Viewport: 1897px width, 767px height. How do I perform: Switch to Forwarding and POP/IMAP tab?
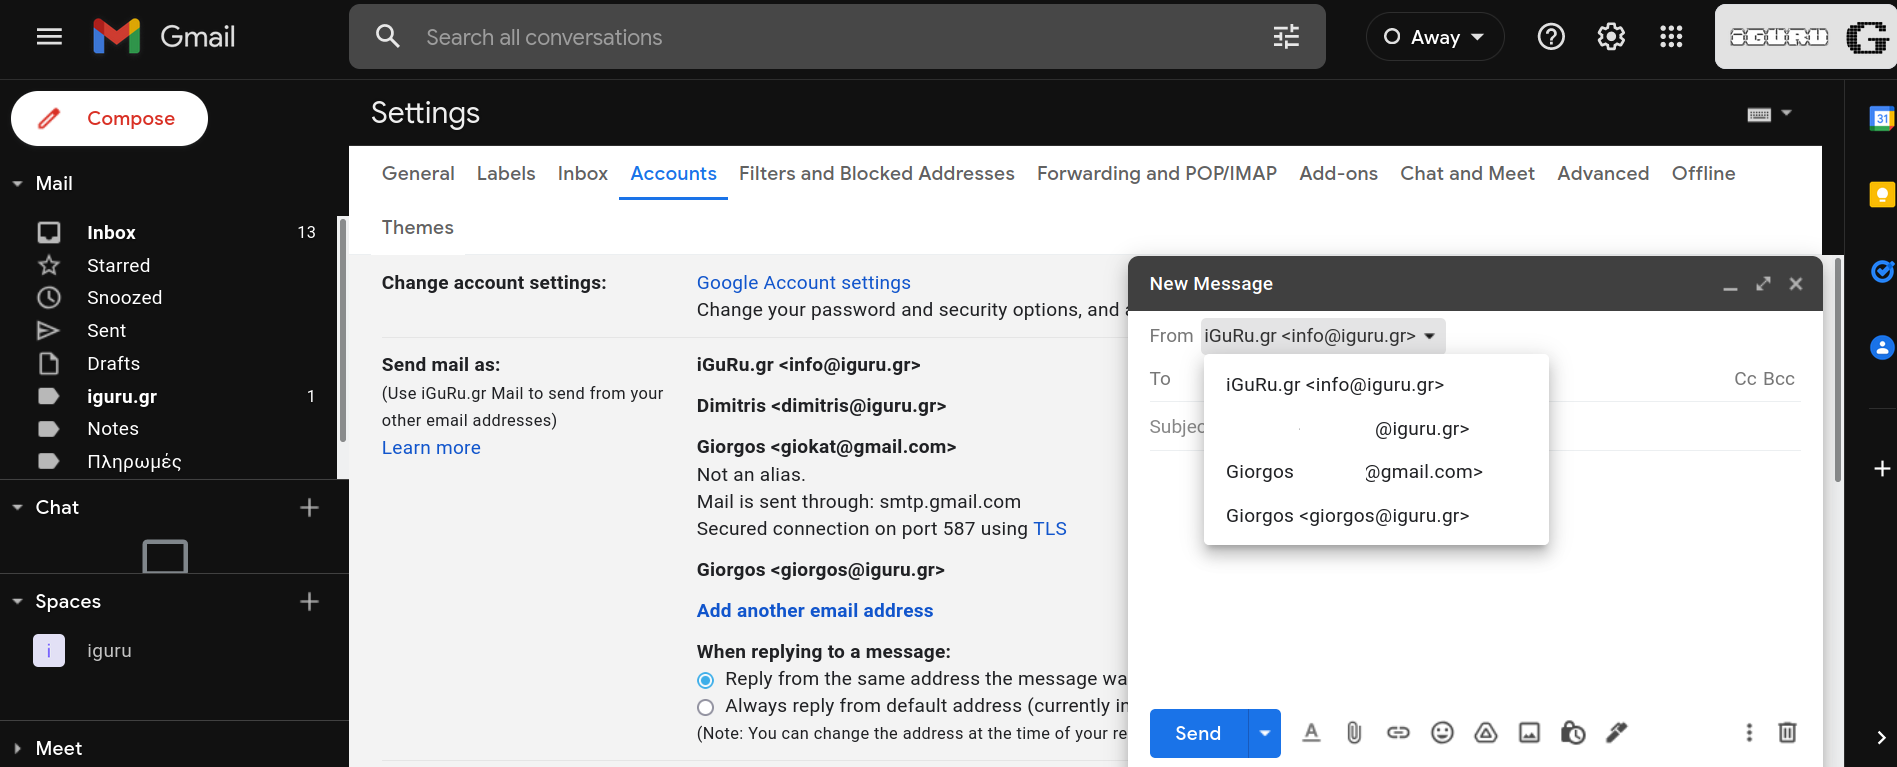(1157, 173)
